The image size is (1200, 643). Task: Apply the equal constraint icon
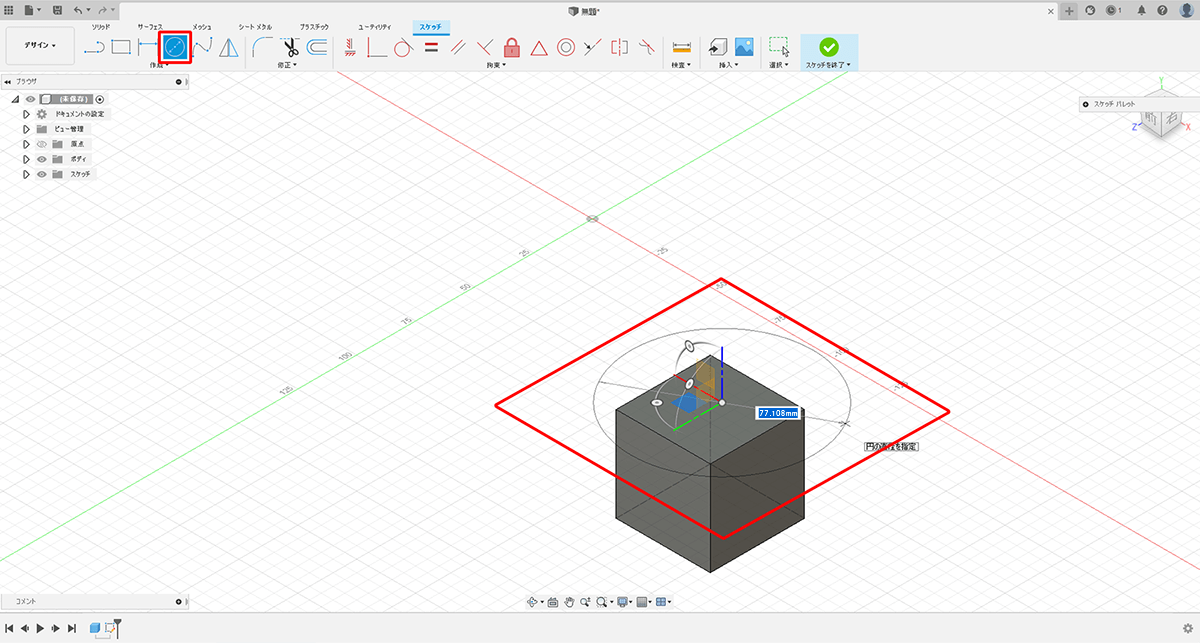pyautogui.click(x=432, y=47)
